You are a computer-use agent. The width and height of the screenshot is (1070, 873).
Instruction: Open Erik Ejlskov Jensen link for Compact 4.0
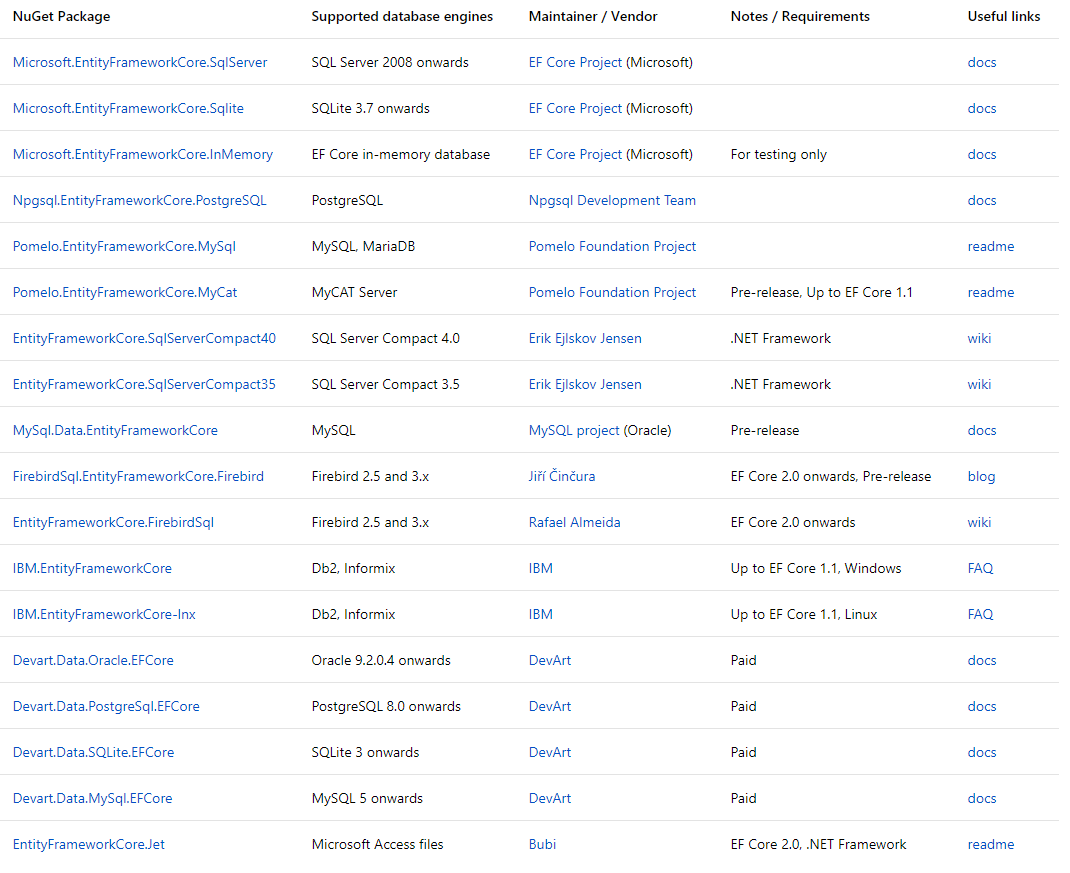pyautogui.click(x=585, y=338)
